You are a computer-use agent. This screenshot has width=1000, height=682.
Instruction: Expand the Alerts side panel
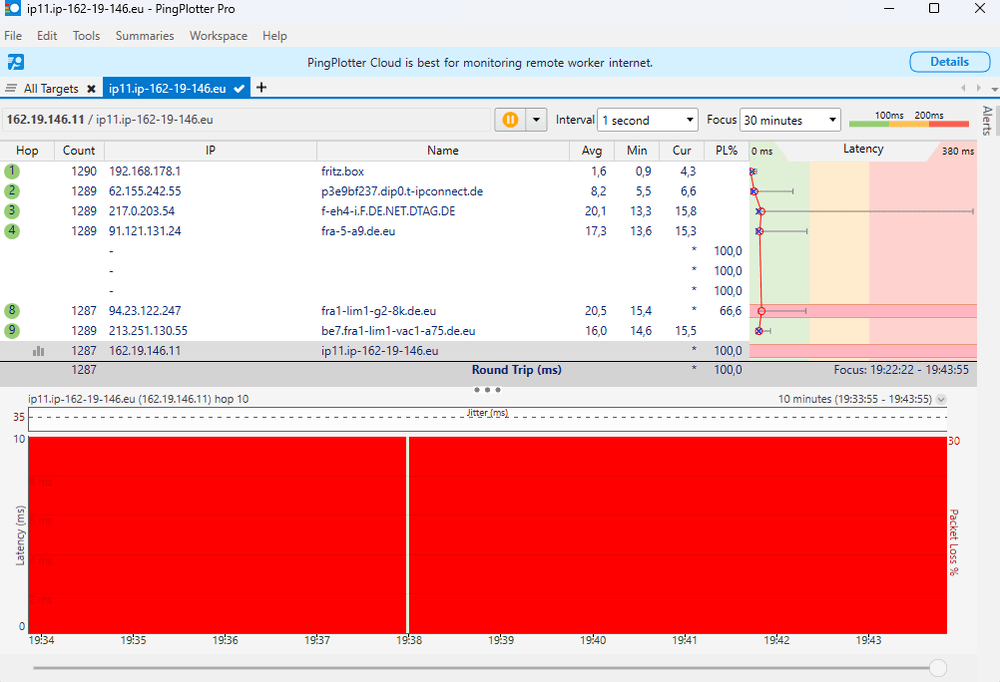click(987, 121)
